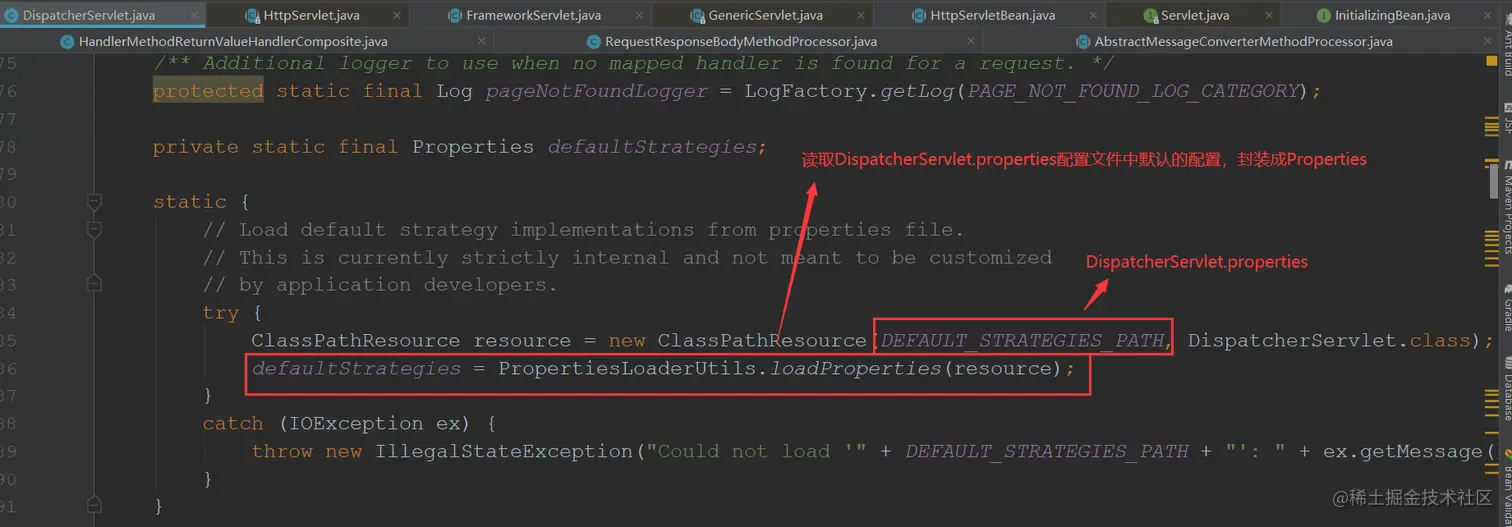The height and width of the screenshot is (527, 1512).
Task: Click the 'catch' keyword
Action: coord(232,424)
